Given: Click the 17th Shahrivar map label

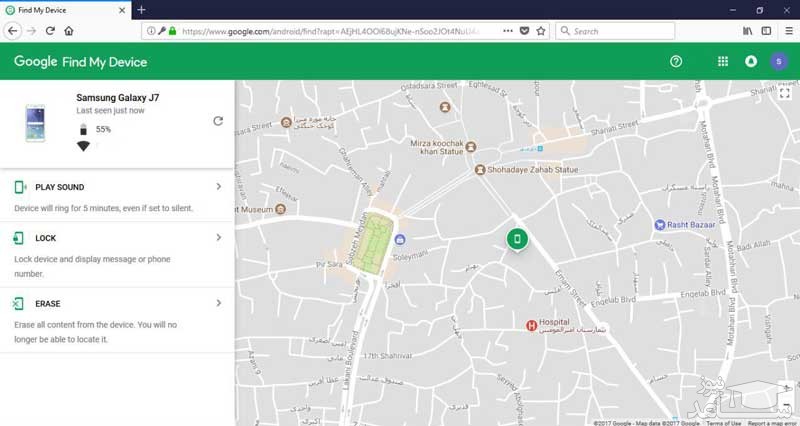Looking at the screenshot, I should tap(387, 356).
